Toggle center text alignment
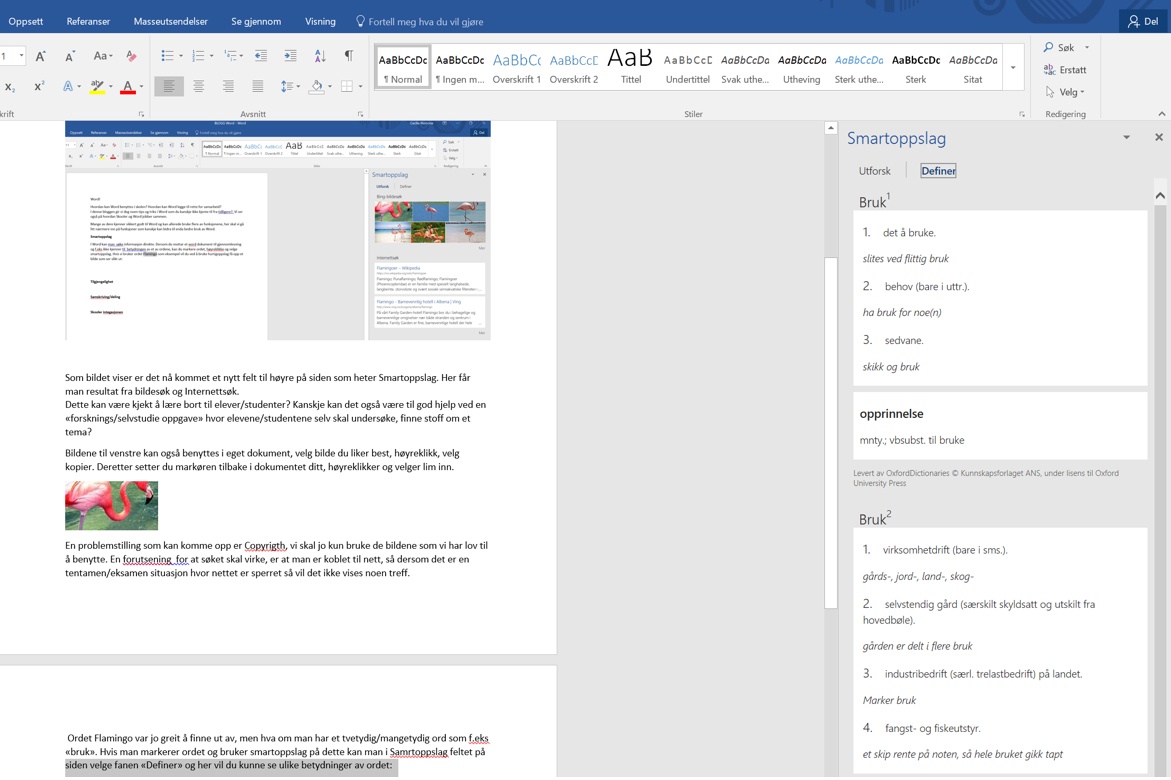The image size is (1171, 780). [x=198, y=86]
